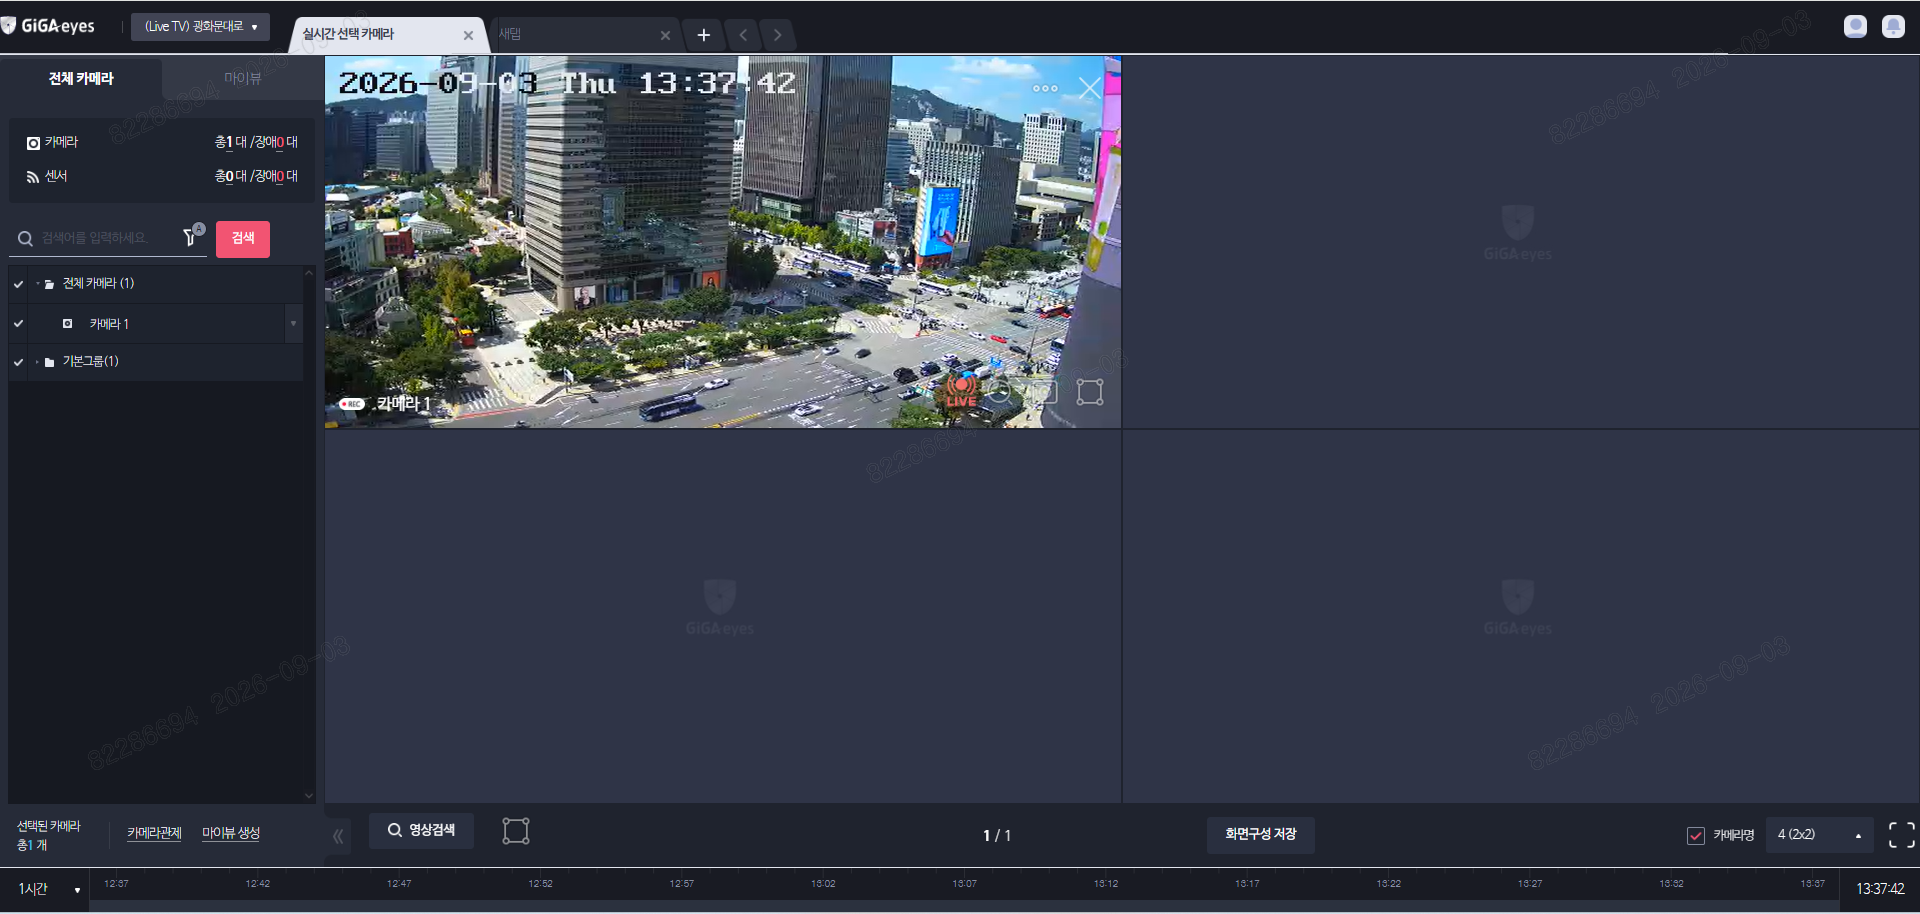1920x914 pixels.
Task: Click the clock playback icon on video
Action: [999, 392]
